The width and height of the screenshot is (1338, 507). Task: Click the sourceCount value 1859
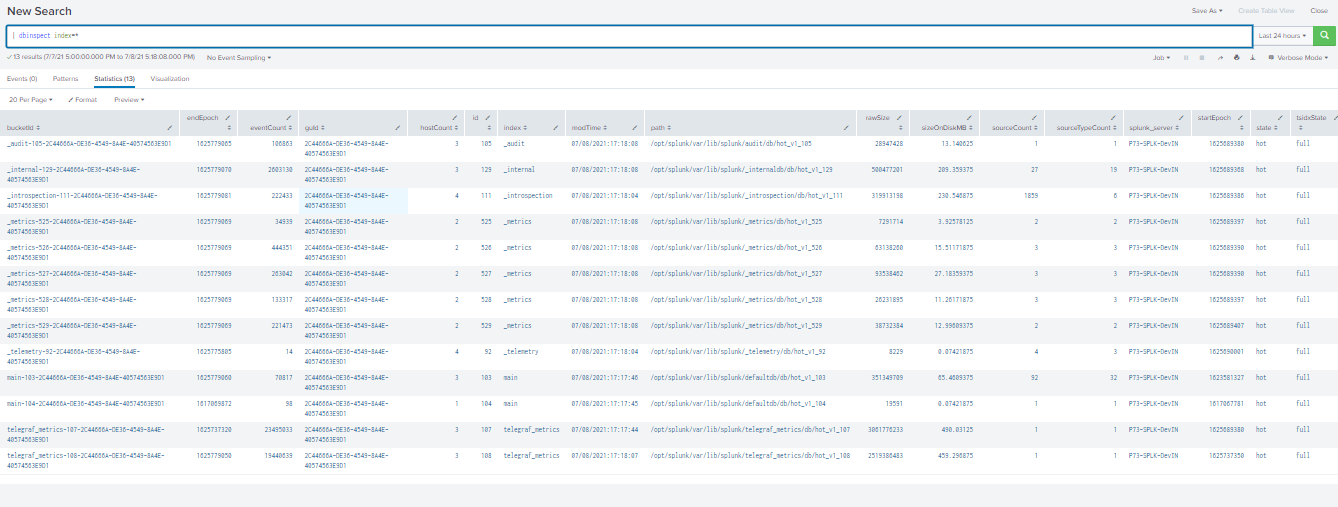click(x=1029, y=196)
